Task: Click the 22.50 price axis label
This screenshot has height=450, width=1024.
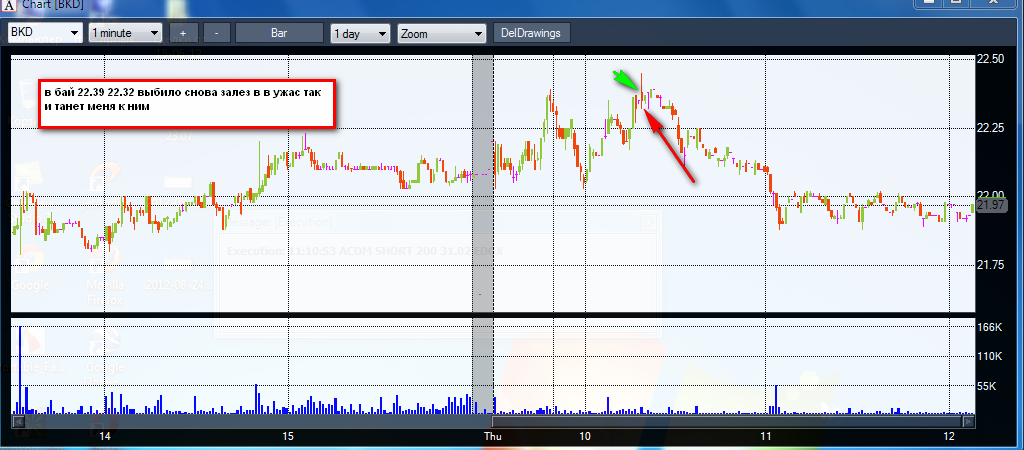Action: coord(989,59)
